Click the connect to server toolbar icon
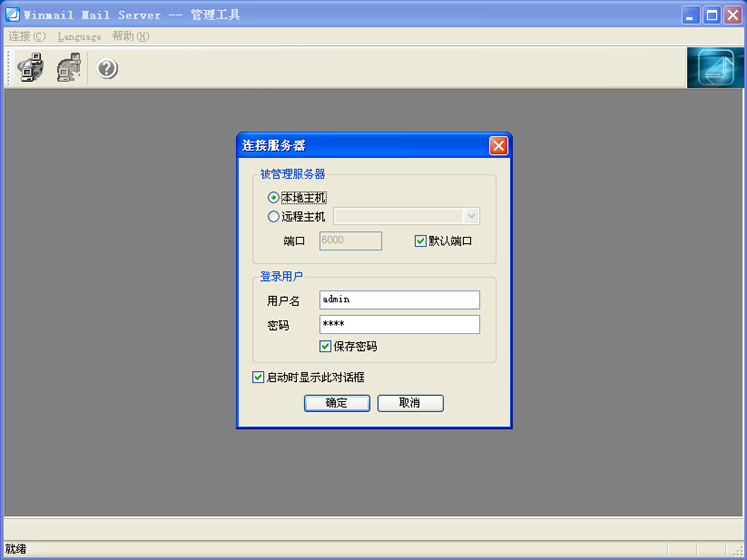 (x=31, y=68)
